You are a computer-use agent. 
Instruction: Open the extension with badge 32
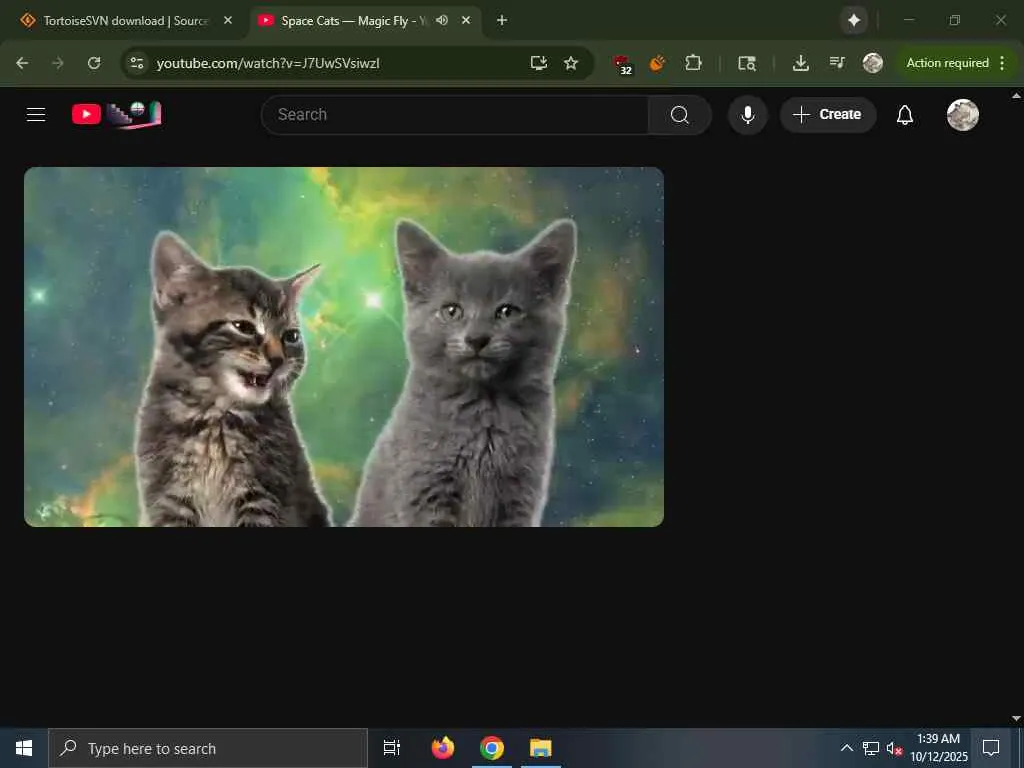coord(623,64)
